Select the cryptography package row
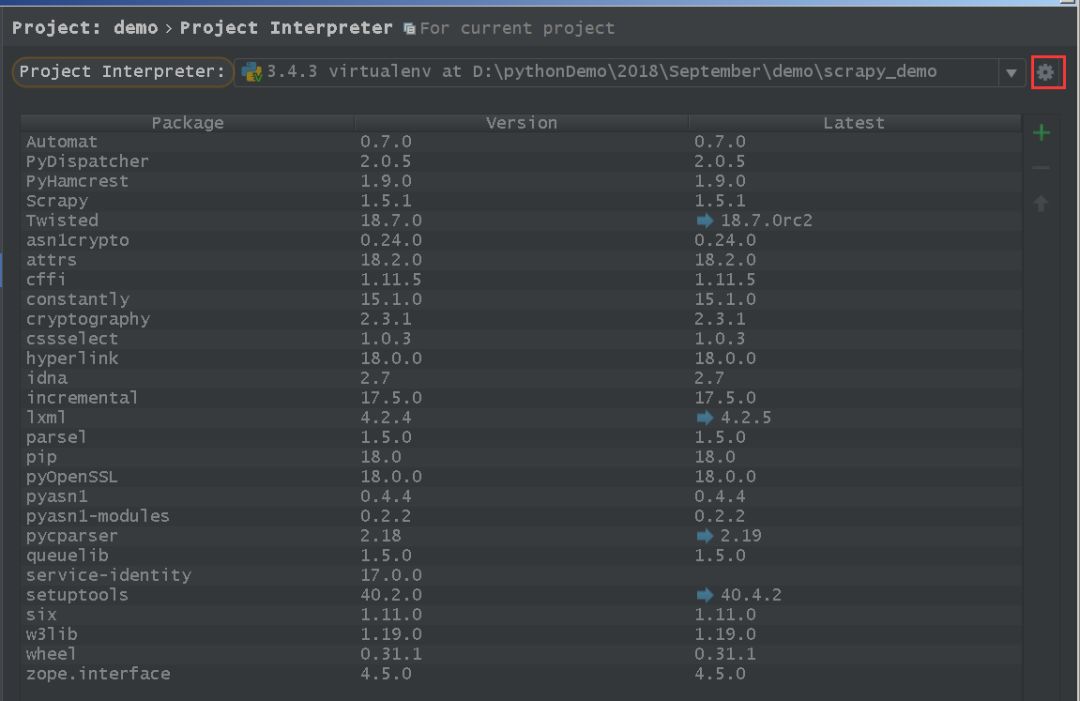 point(521,320)
